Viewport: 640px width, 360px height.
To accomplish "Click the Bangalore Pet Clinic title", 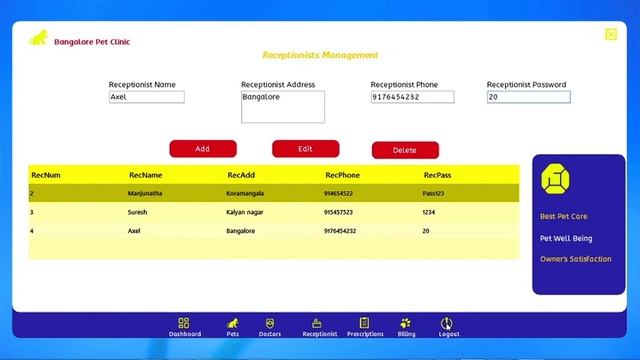I will click(x=92, y=42).
